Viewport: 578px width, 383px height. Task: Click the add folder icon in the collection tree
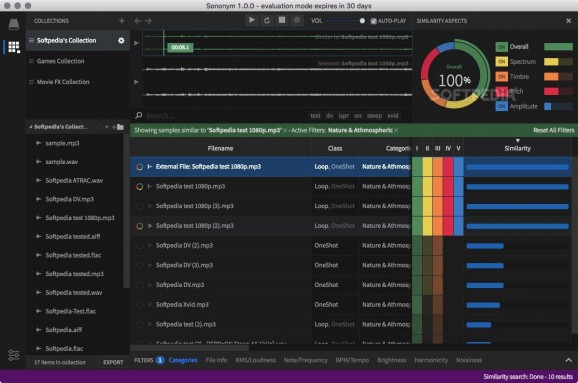pos(119,127)
